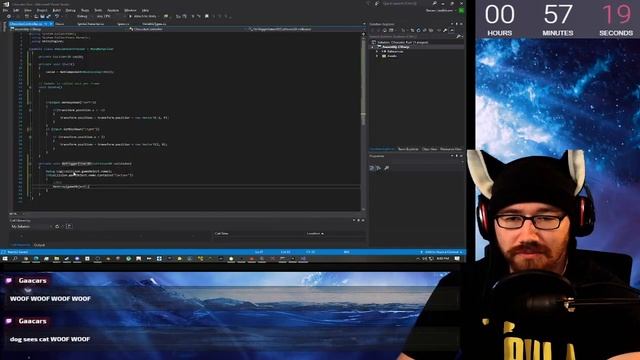The image size is (640, 360).
Task: Open the Project menu
Action: click(x=42, y=10)
